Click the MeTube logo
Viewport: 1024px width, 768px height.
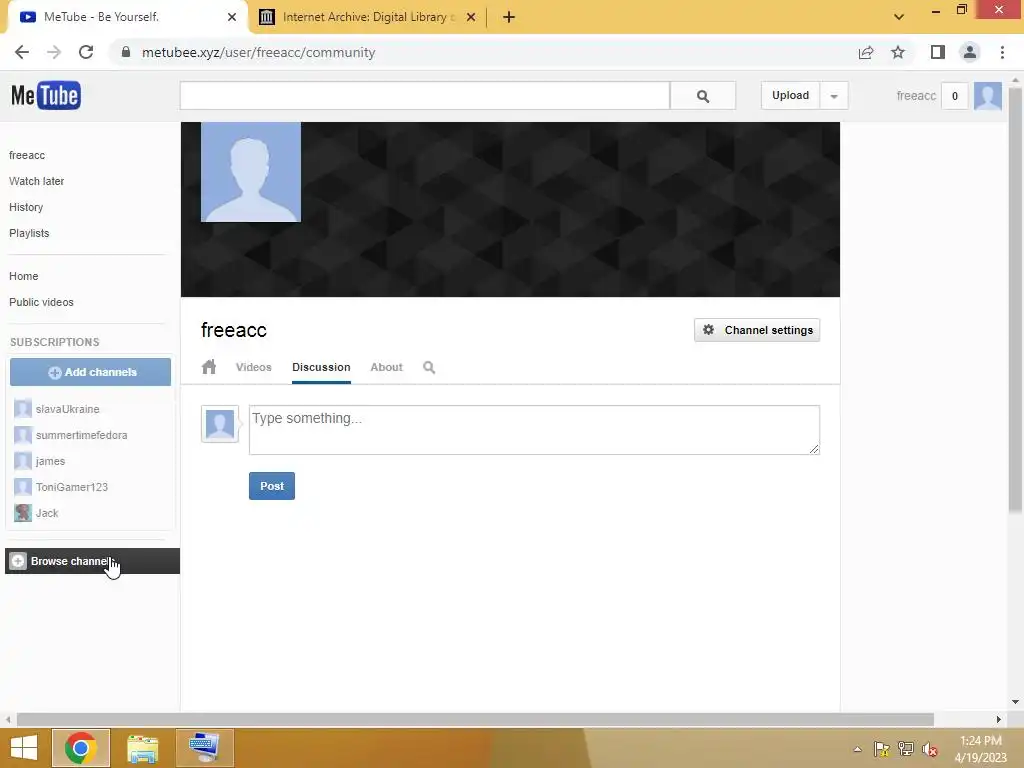pos(46,95)
